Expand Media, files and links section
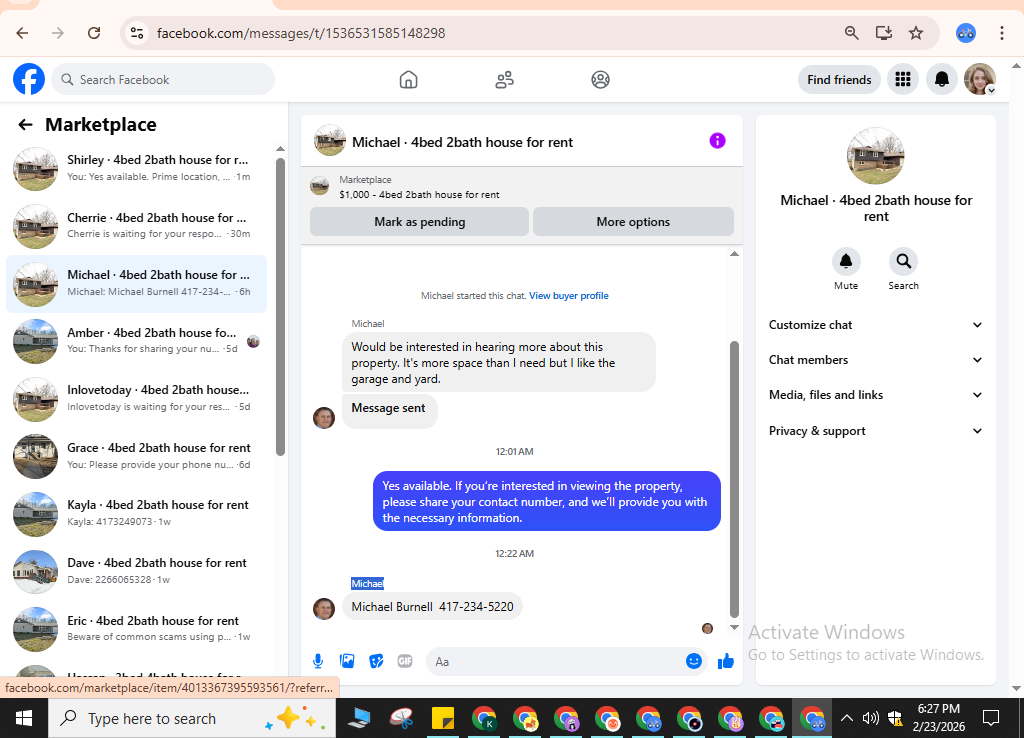This screenshot has width=1024, height=738. 875,394
